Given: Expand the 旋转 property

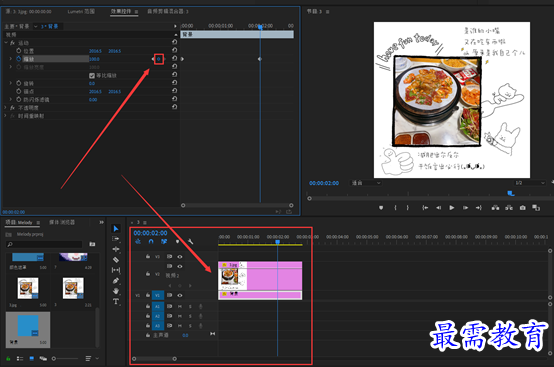Looking at the screenshot, I should (x=11, y=83).
